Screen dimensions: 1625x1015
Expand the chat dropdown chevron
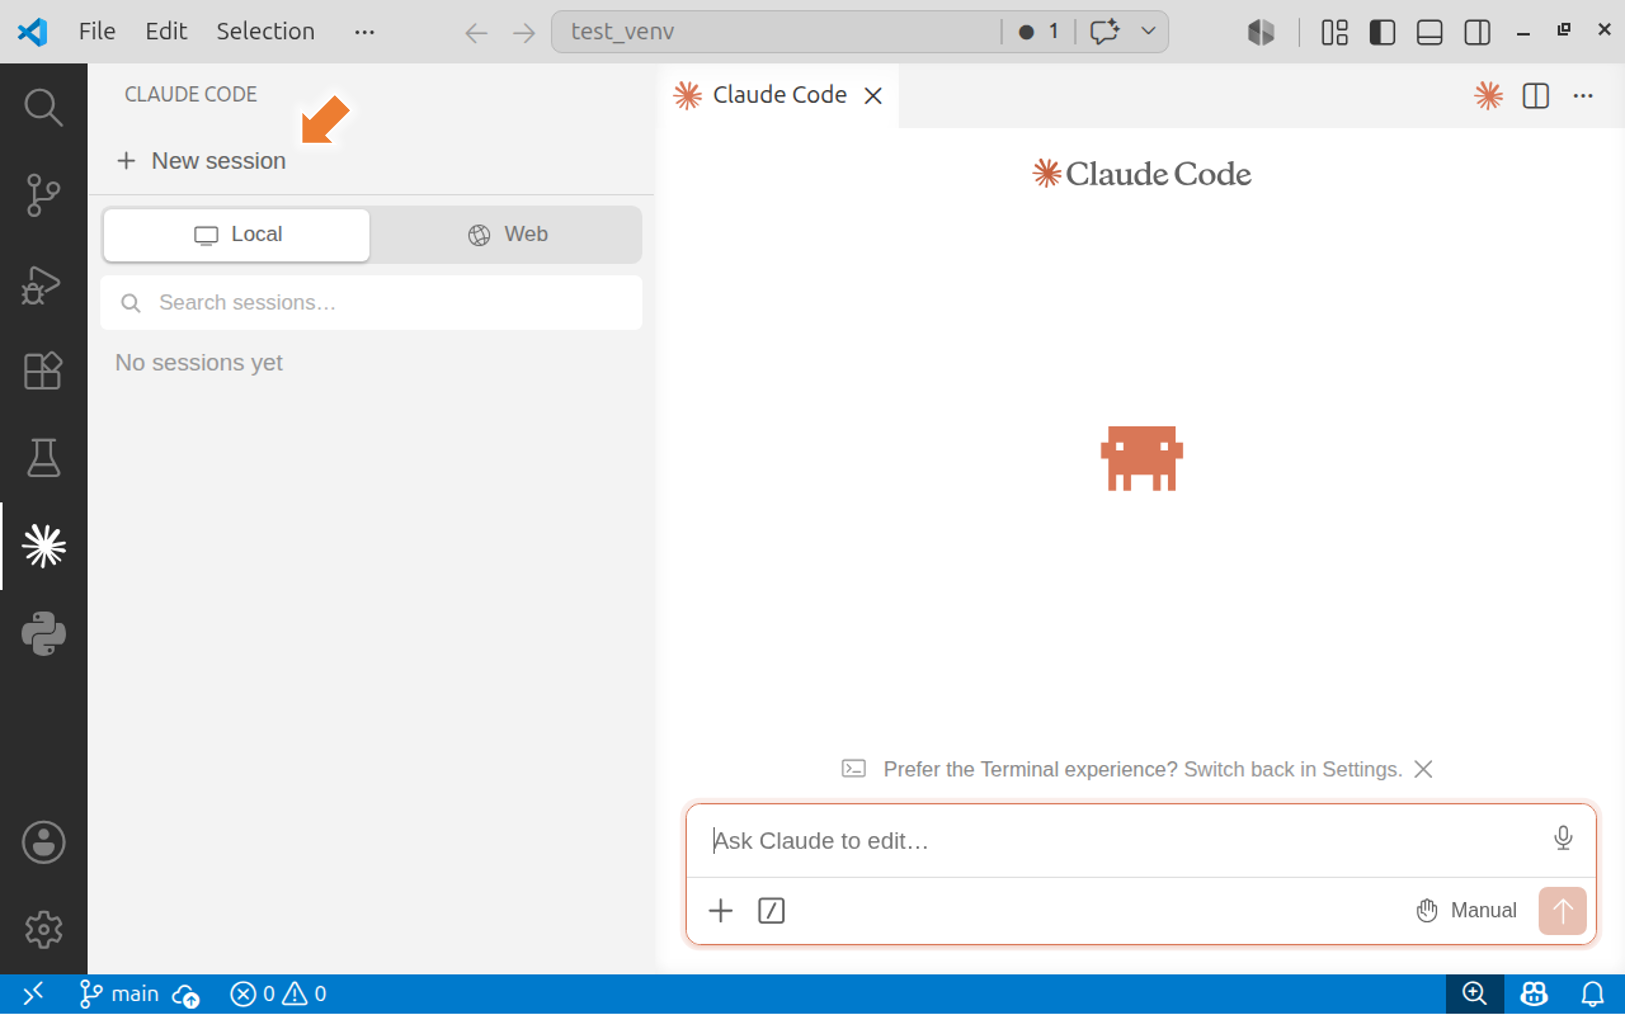tap(1148, 32)
